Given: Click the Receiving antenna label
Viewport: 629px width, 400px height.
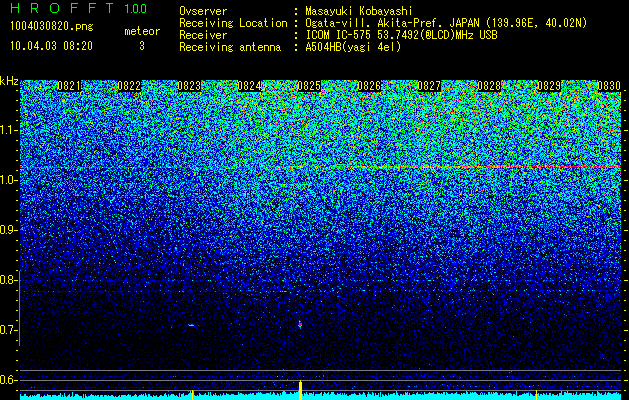Looking at the screenshot, I should coord(230,47).
